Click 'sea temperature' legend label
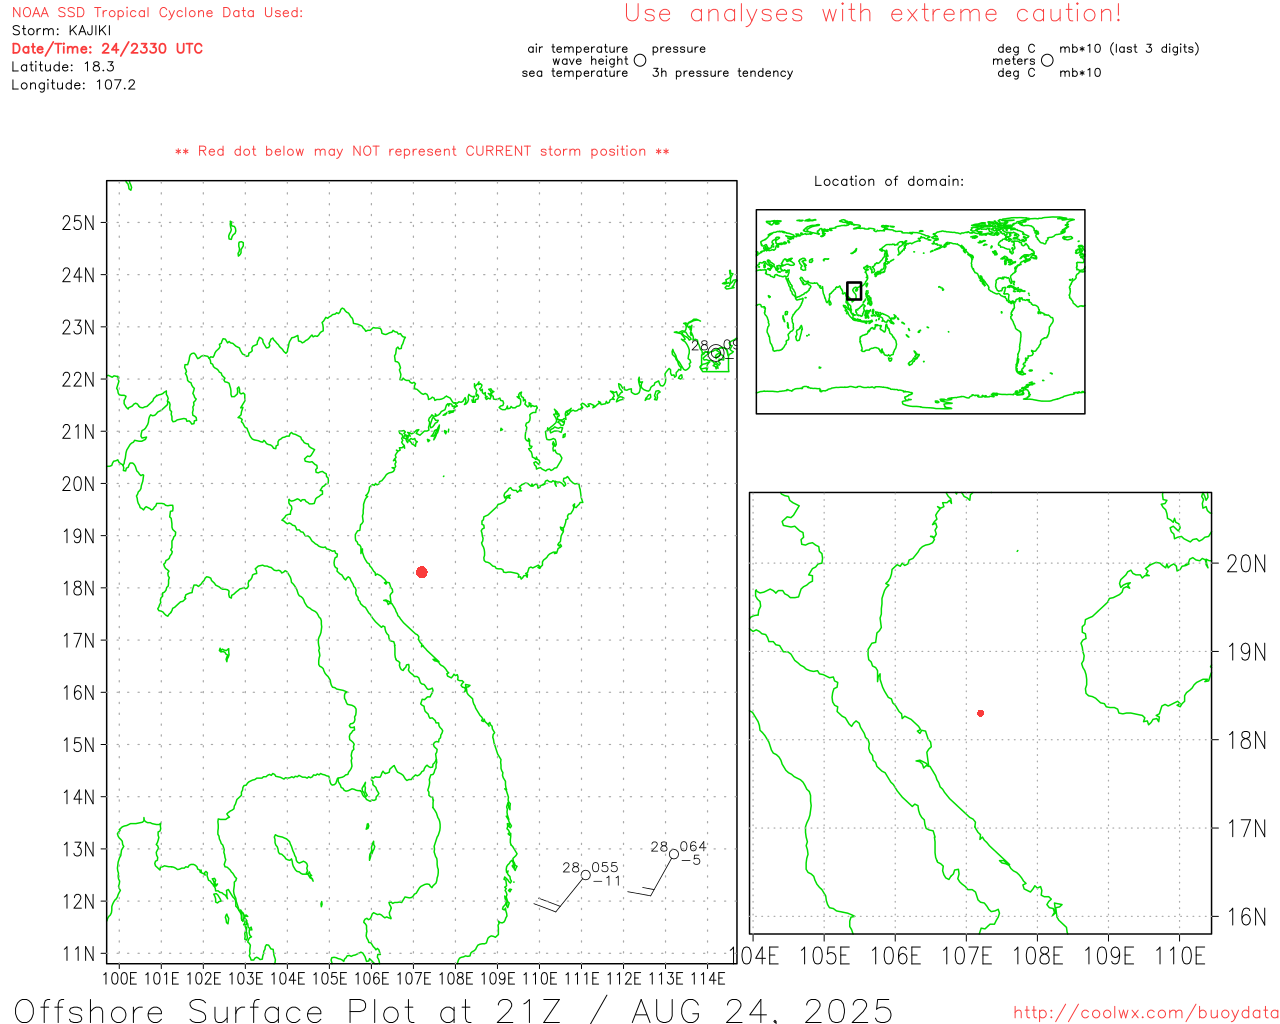 pos(575,73)
